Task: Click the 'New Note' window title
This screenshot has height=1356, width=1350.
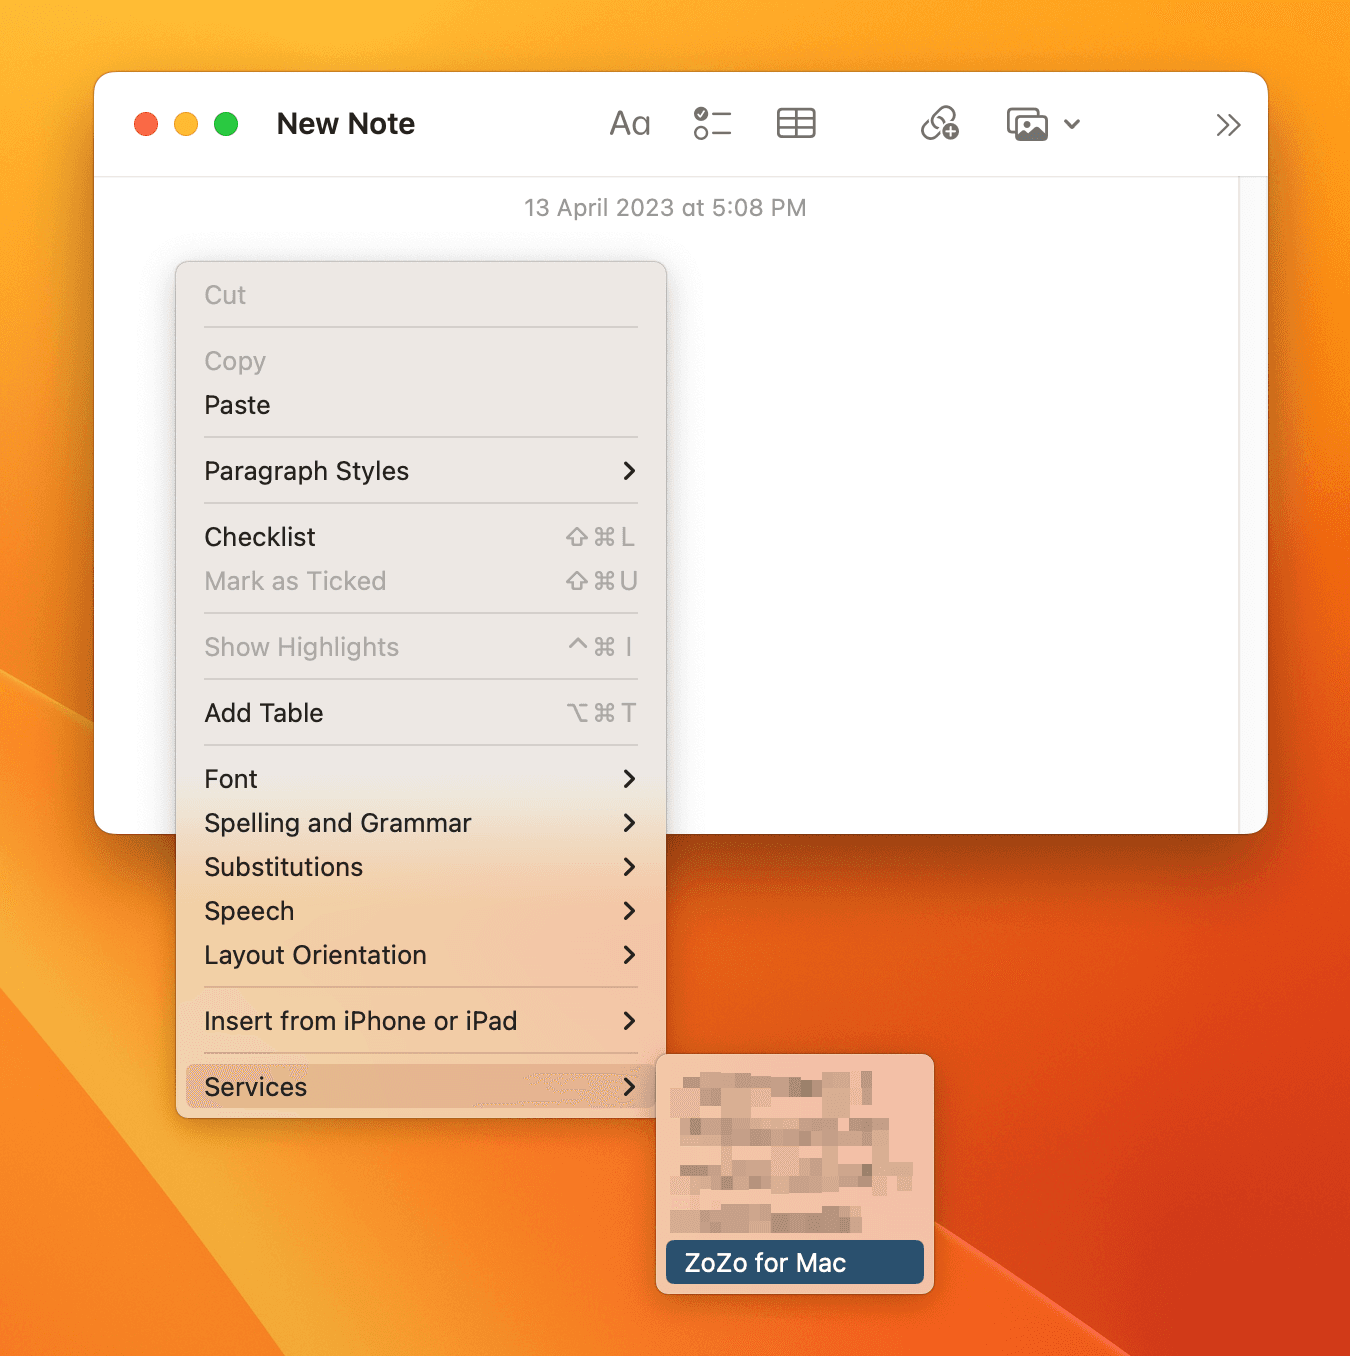Action: pos(346,124)
